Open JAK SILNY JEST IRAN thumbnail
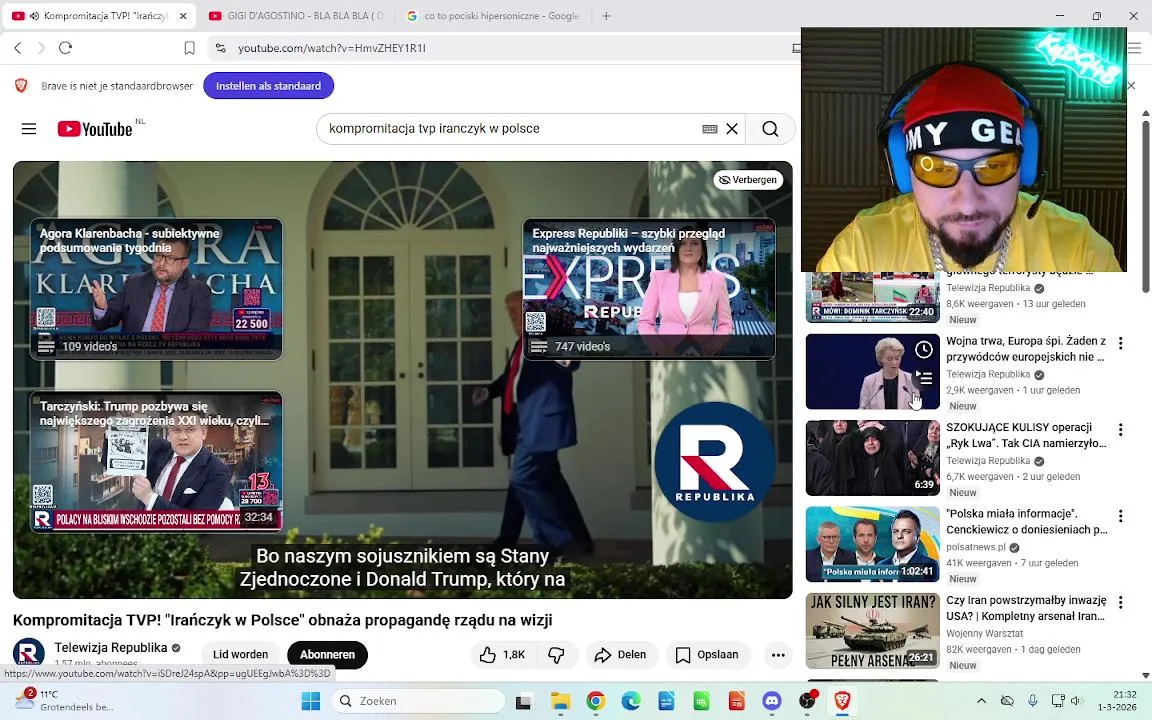This screenshot has width=1152, height=720. coord(873,630)
